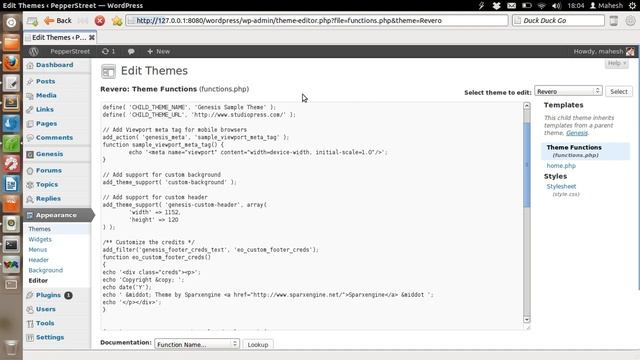The width and height of the screenshot is (640, 360).
Task: Stop page loading with red X icon
Action: click(x=100, y=21)
